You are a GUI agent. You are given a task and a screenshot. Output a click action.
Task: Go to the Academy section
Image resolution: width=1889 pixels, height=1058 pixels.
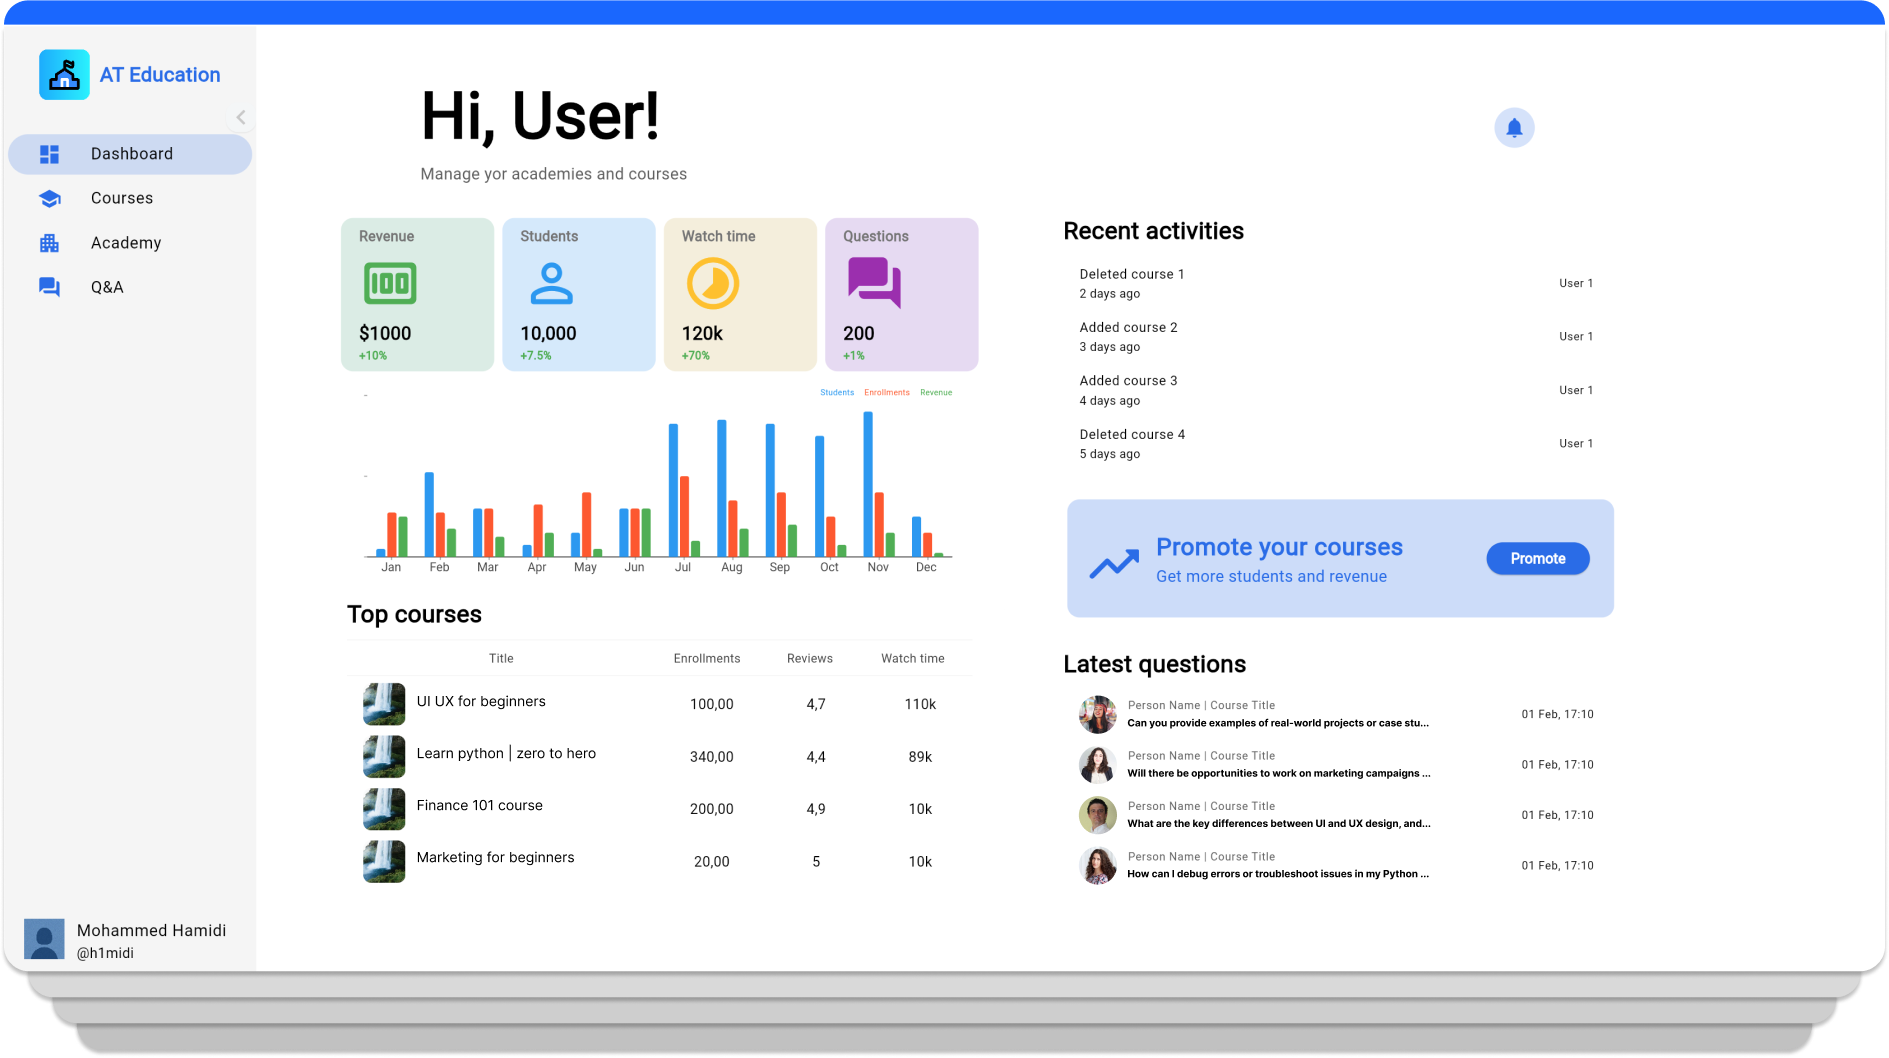pos(126,243)
